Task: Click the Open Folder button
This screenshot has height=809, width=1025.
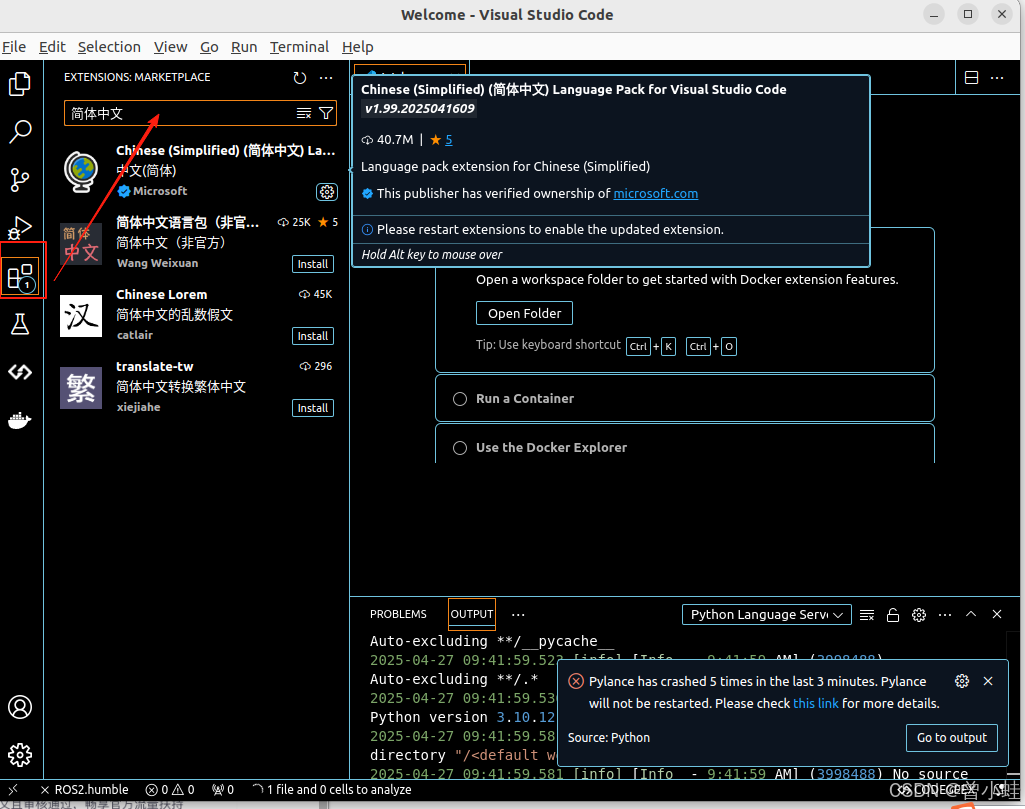Action: (524, 313)
